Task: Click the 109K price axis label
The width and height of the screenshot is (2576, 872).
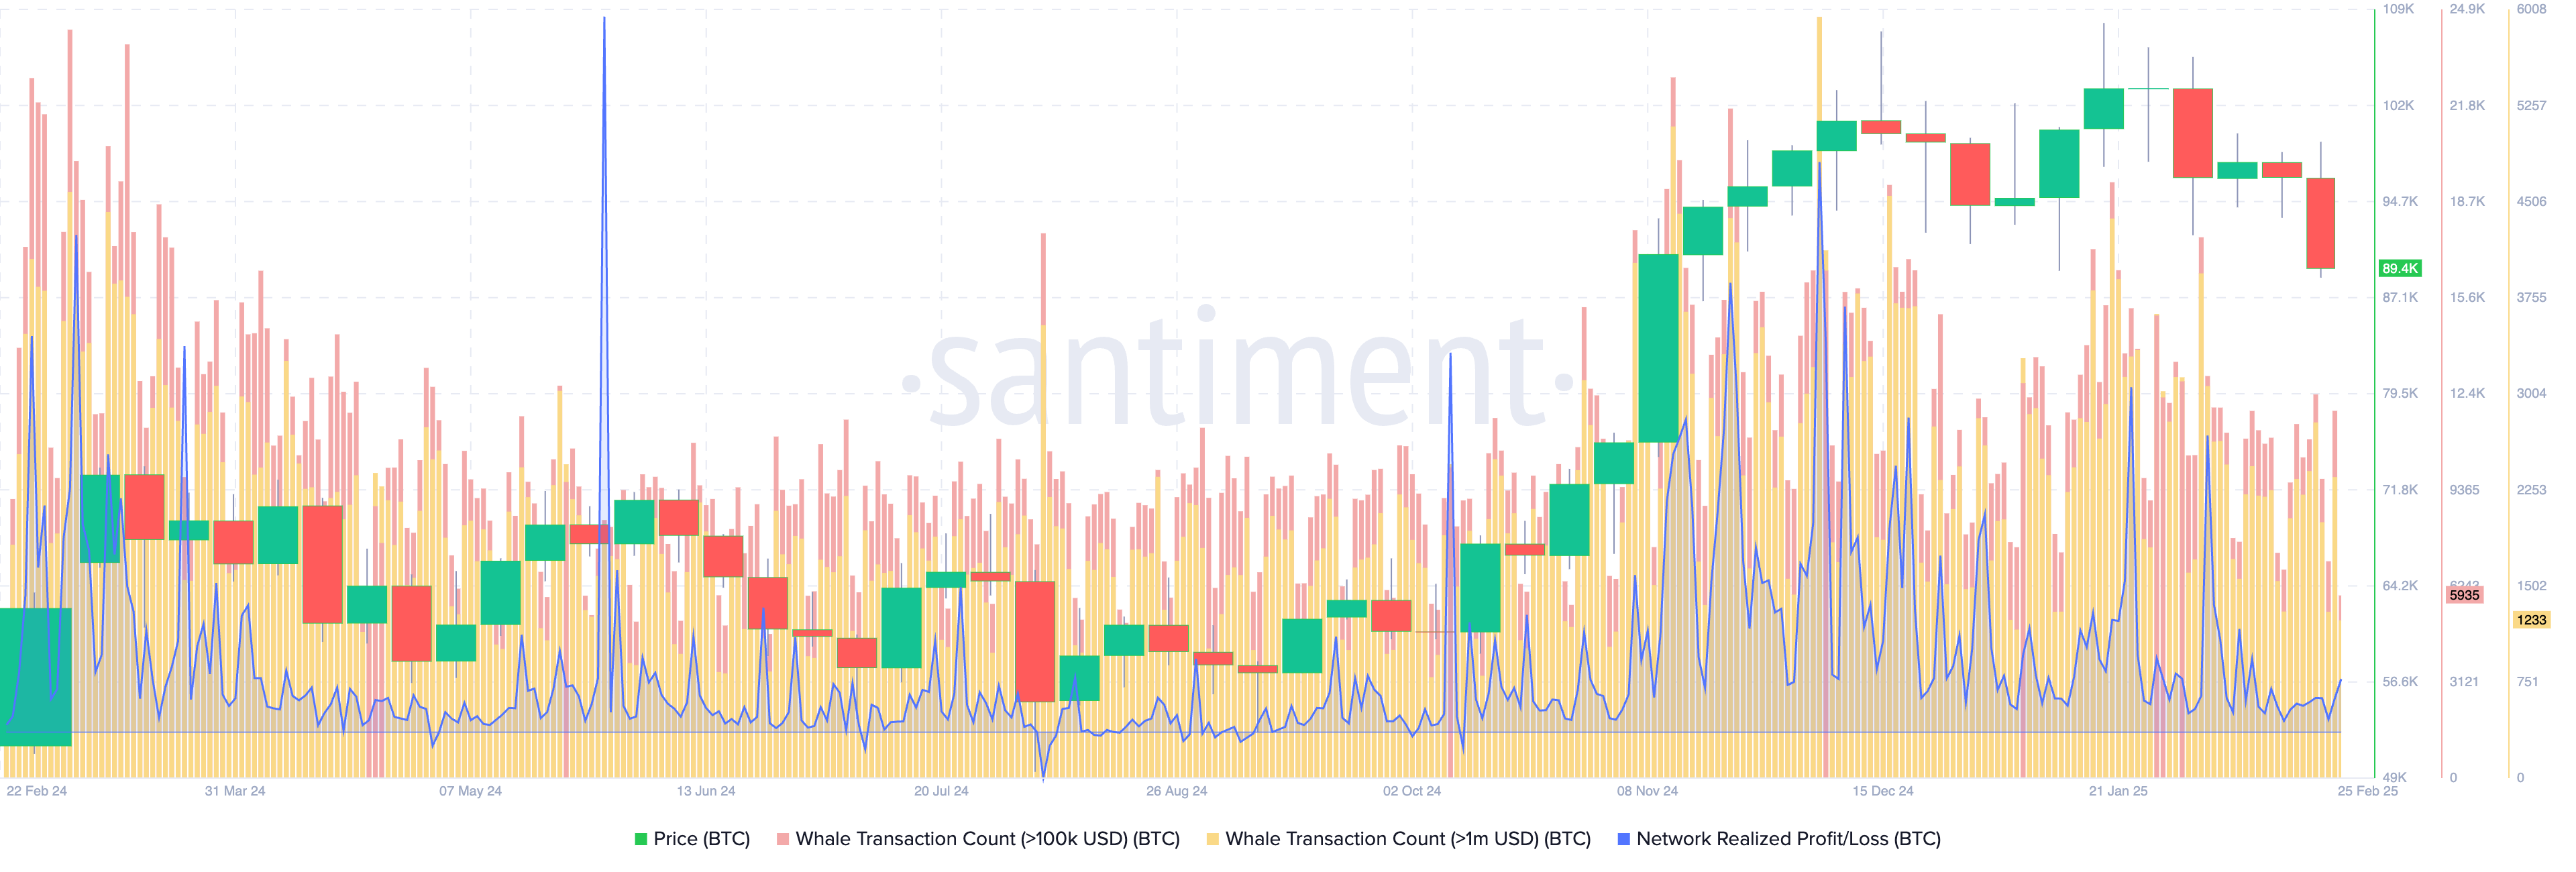Action: (x=2398, y=9)
